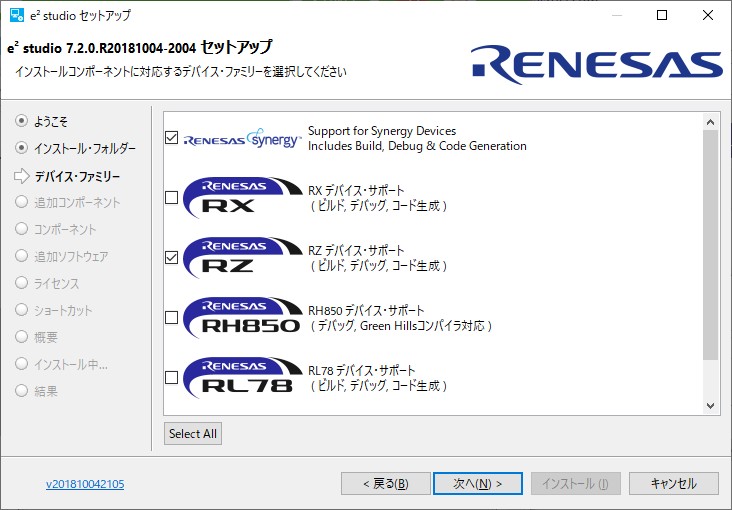Select the ライセンス step radio button
The image size is (732, 510).
[21, 283]
